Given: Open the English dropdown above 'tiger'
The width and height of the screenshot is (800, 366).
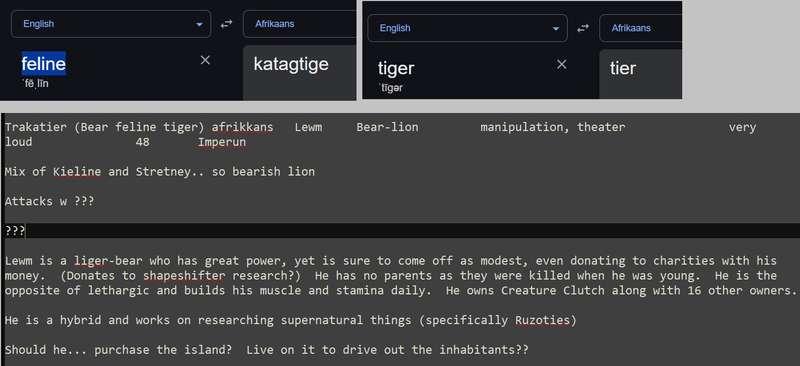Looking at the screenshot, I should [x=467, y=28].
